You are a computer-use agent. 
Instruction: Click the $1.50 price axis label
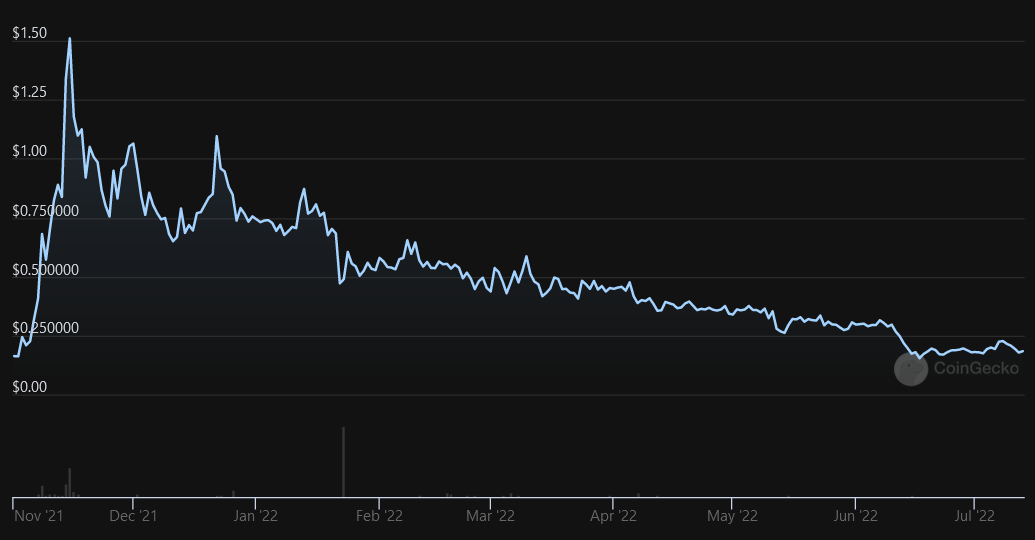(30, 33)
